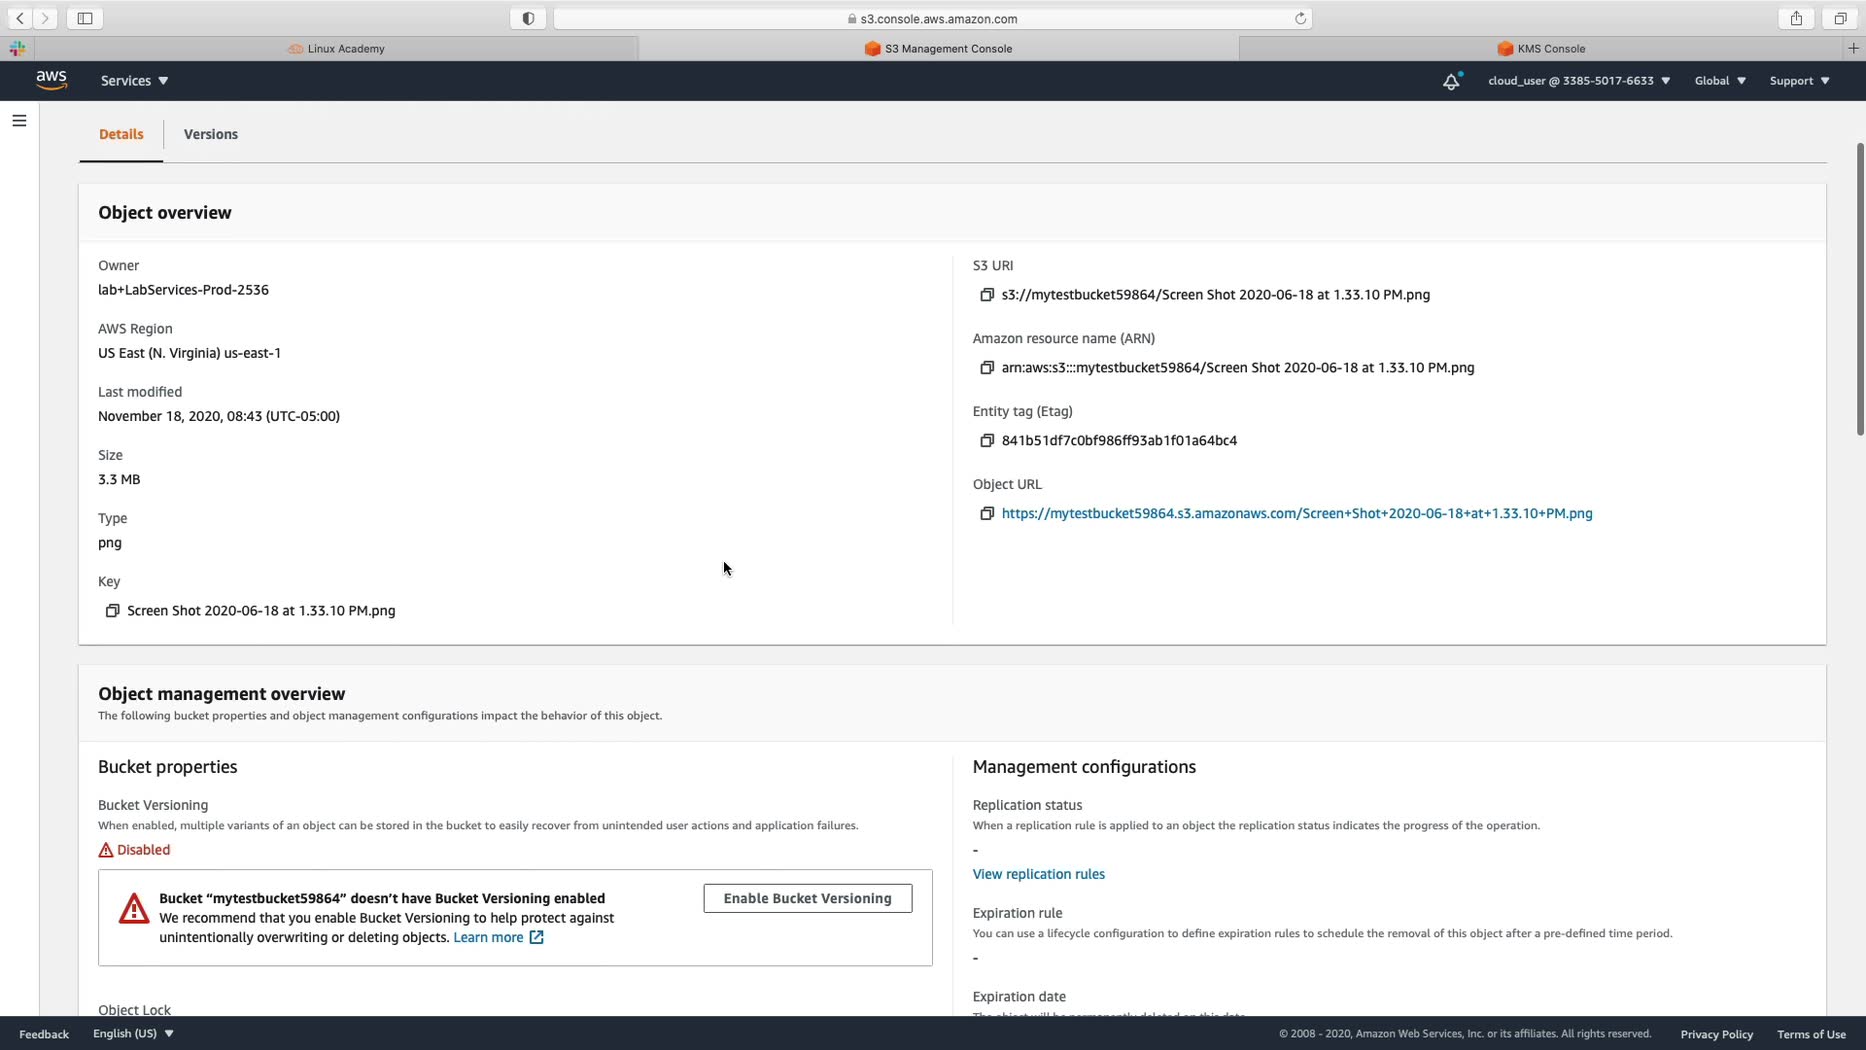This screenshot has height=1050, width=1866.
Task: Open the object URL hyperlink
Action: coord(1297,514)
